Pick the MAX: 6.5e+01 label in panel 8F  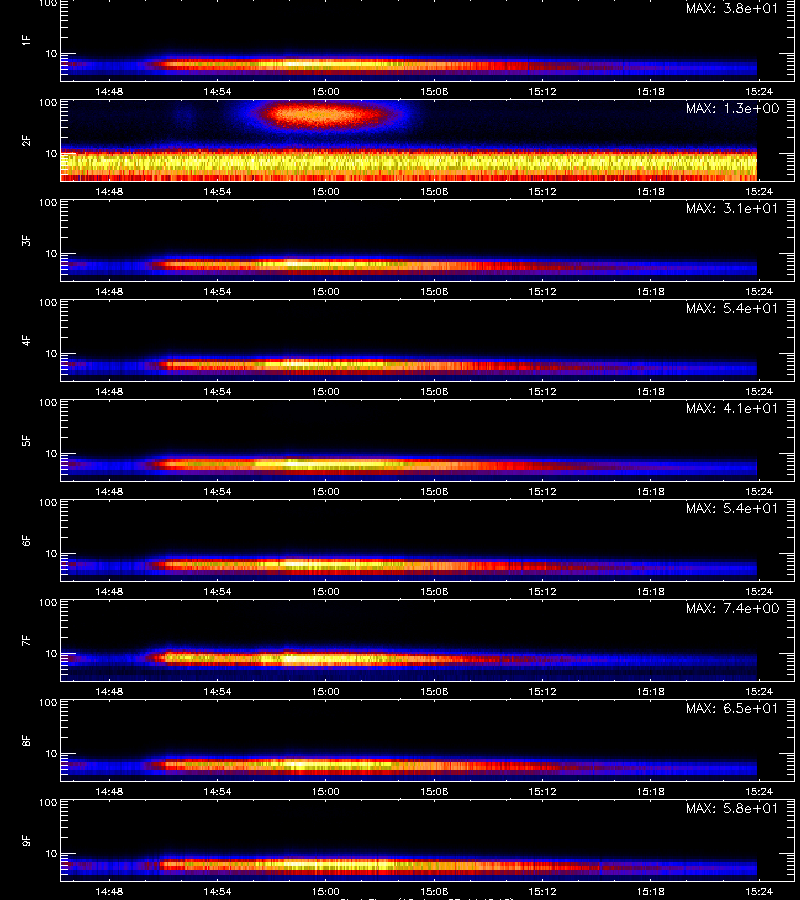click(732, 708)
